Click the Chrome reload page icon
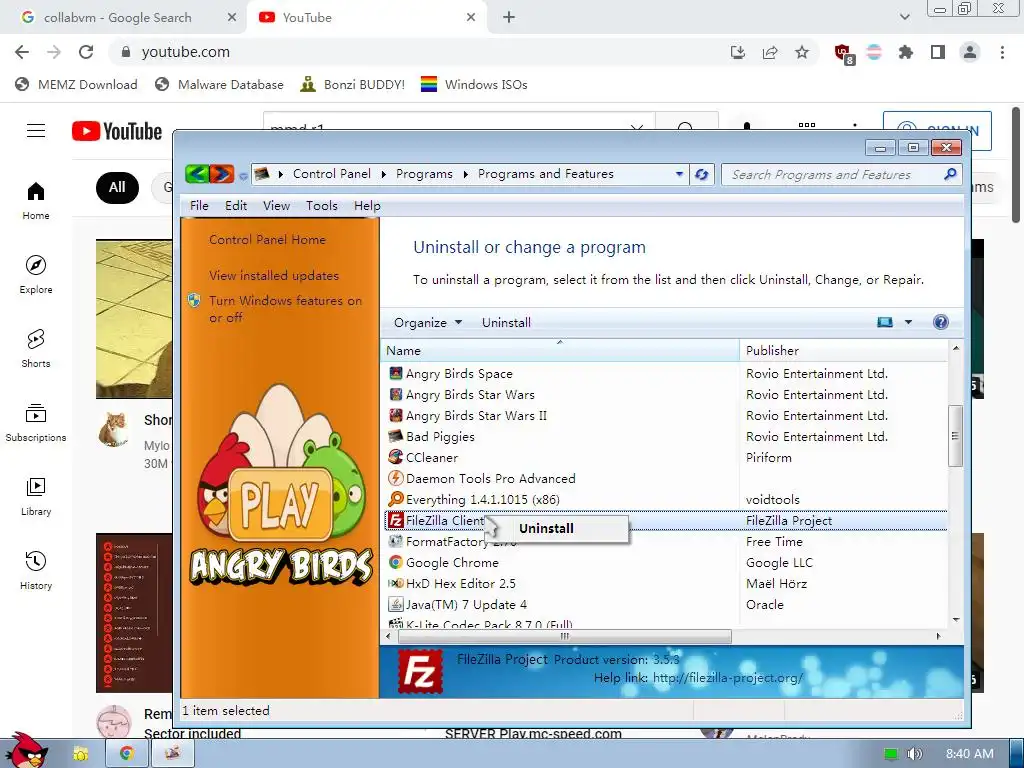1024x768 pixels. click(x=86, y=52)
